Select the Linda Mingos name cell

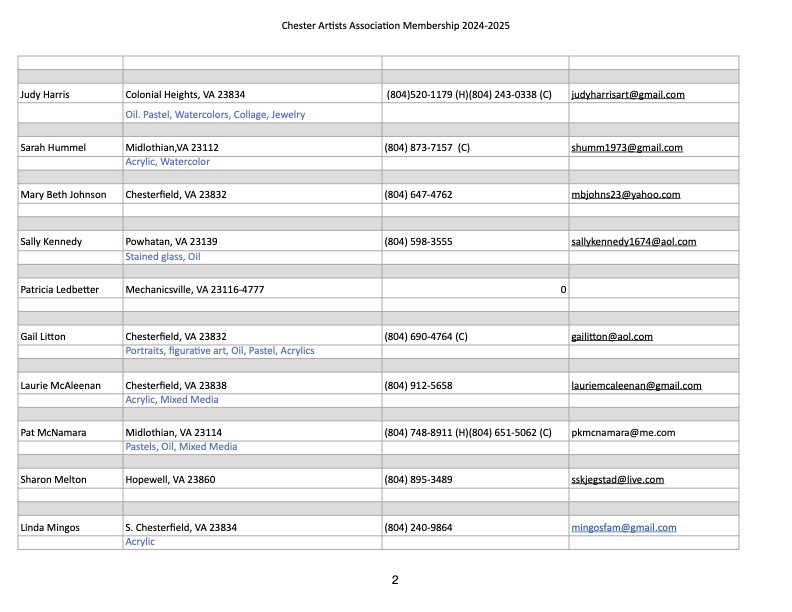tap(48, 528)
